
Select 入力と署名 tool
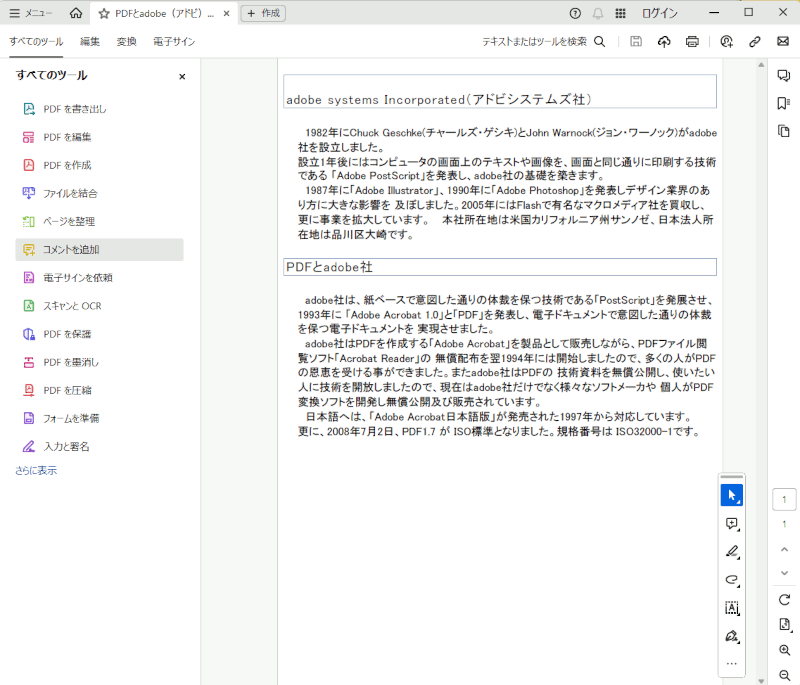(x=99, y=446)
